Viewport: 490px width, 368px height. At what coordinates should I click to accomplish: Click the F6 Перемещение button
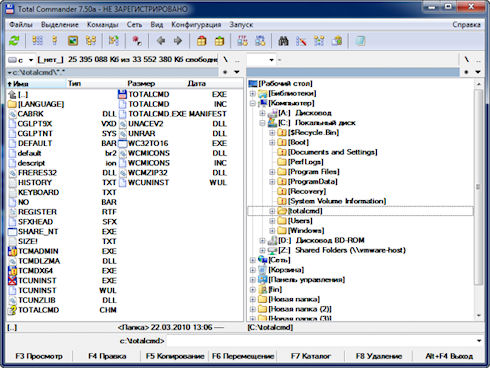pos(243,356)
